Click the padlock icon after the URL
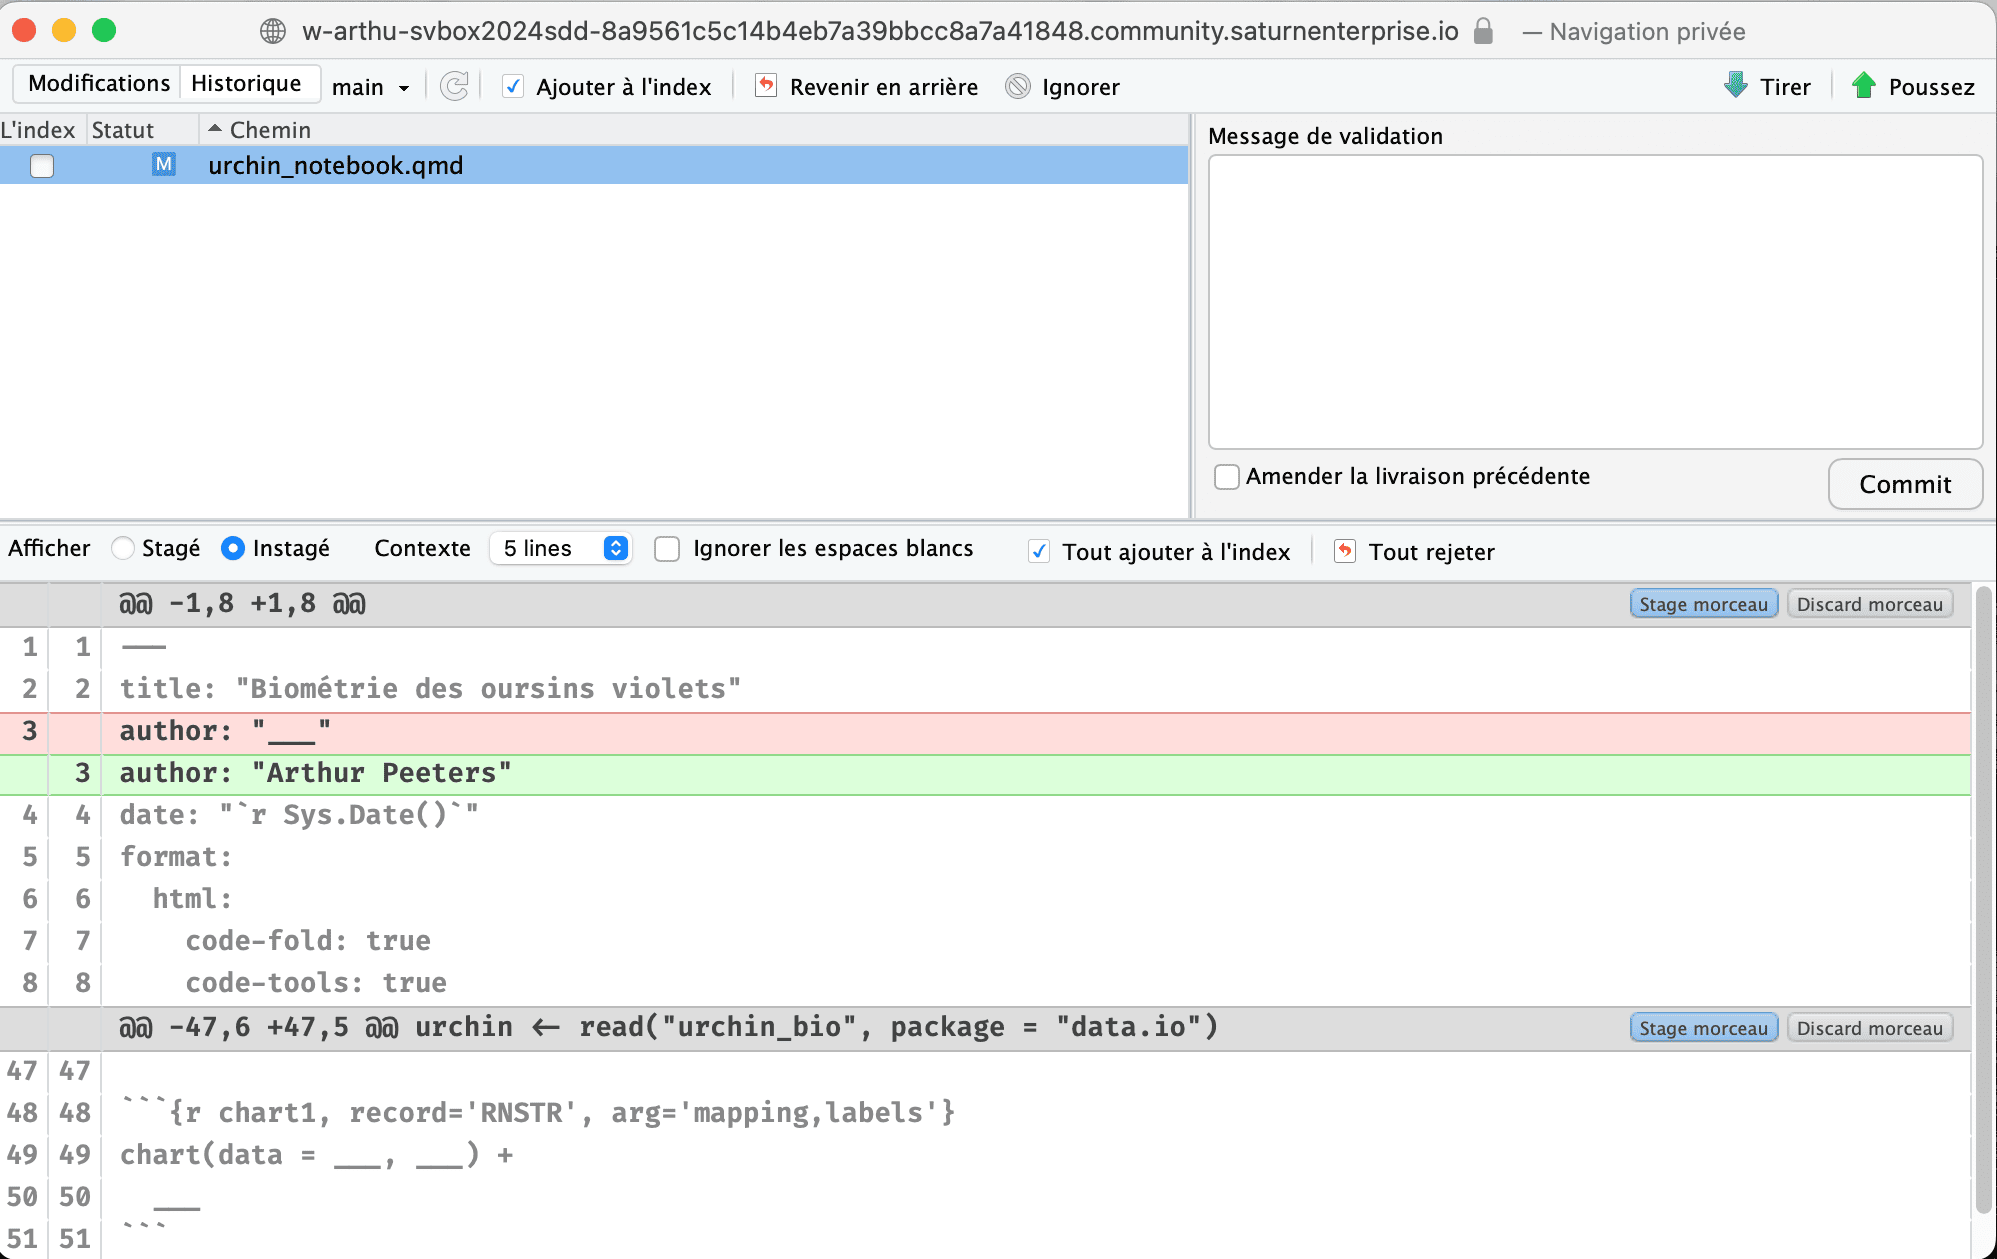Screen dimensions: 1997x1259 [x=1483, y=31]
